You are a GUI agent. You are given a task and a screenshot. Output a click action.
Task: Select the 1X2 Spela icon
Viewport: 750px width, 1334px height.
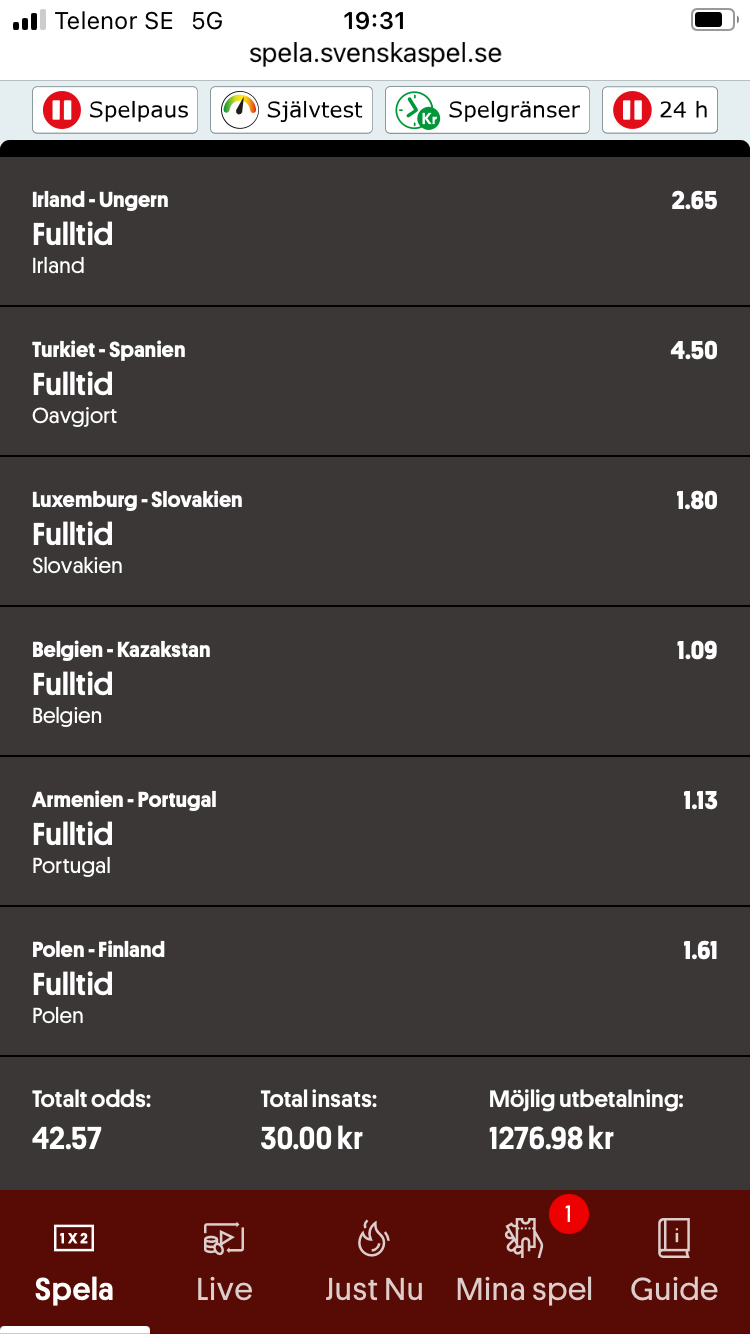tap(74, 1238)
